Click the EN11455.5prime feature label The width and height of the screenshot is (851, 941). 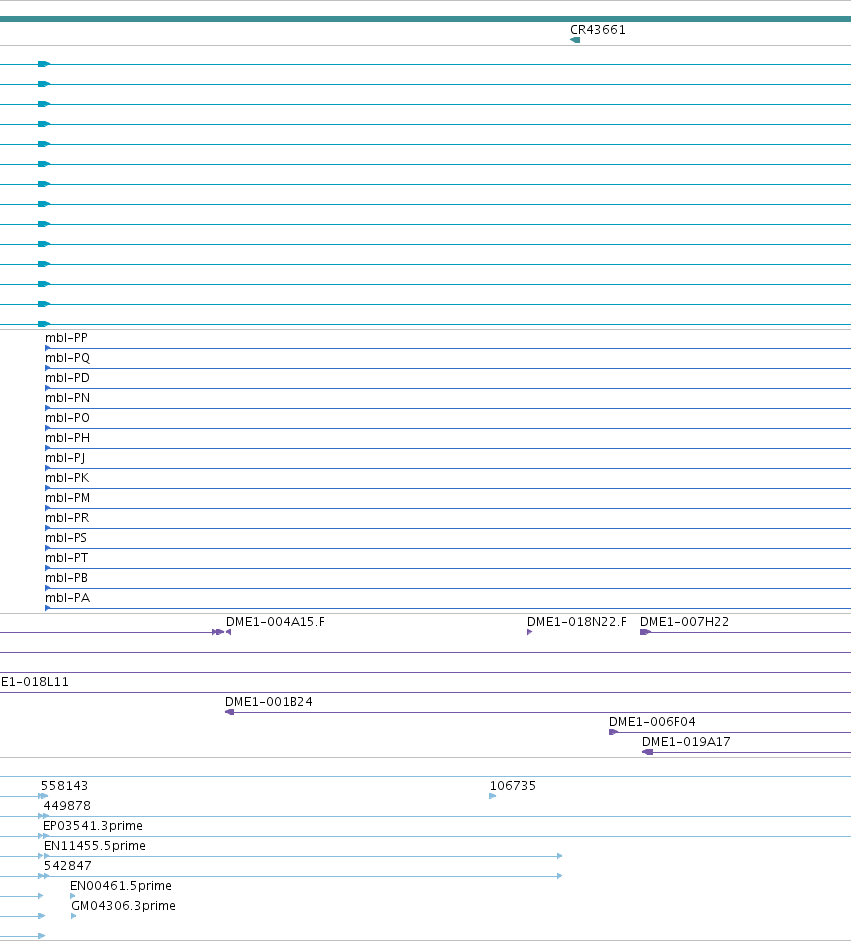point(95,846)
